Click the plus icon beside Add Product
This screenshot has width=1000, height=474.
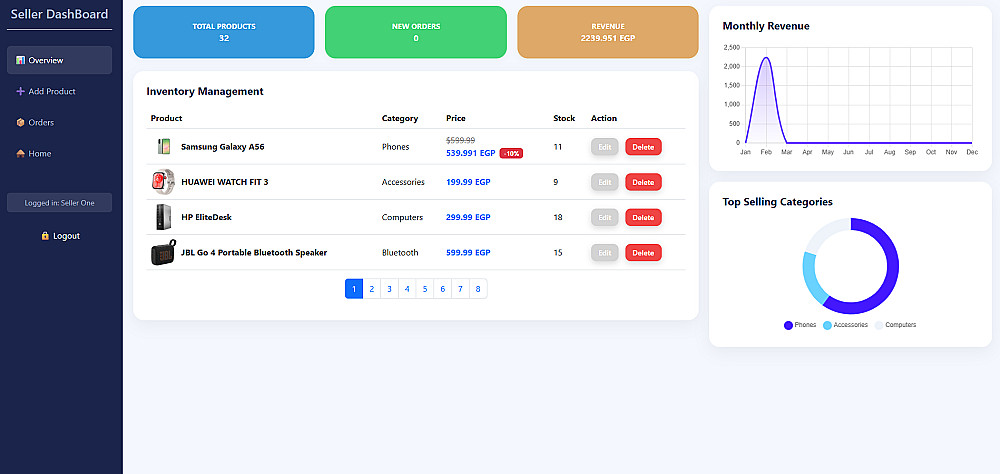click(20, 91)
